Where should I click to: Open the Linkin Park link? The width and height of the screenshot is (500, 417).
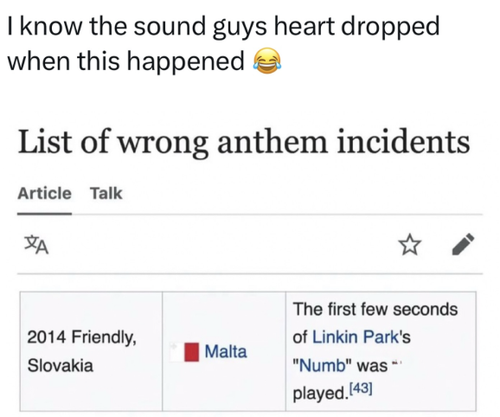tap(355, 337)
